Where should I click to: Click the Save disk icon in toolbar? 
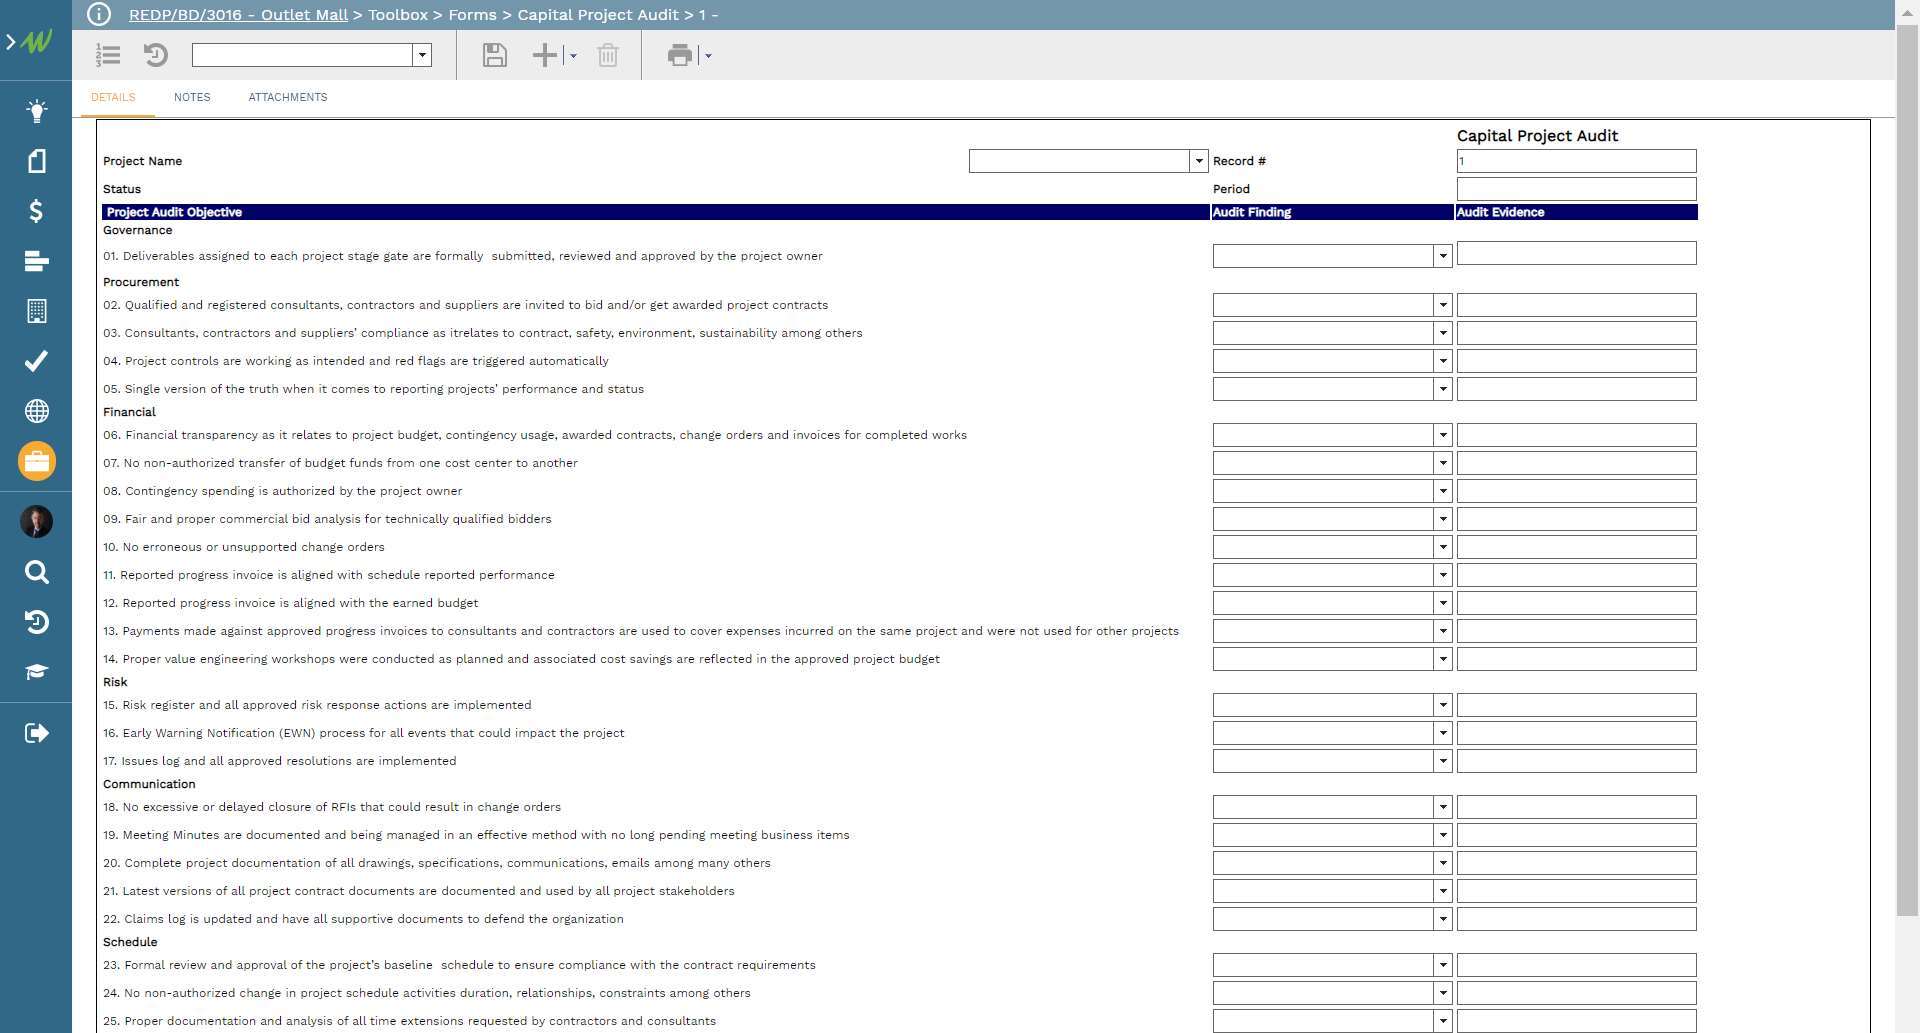(x=494, y=55)
